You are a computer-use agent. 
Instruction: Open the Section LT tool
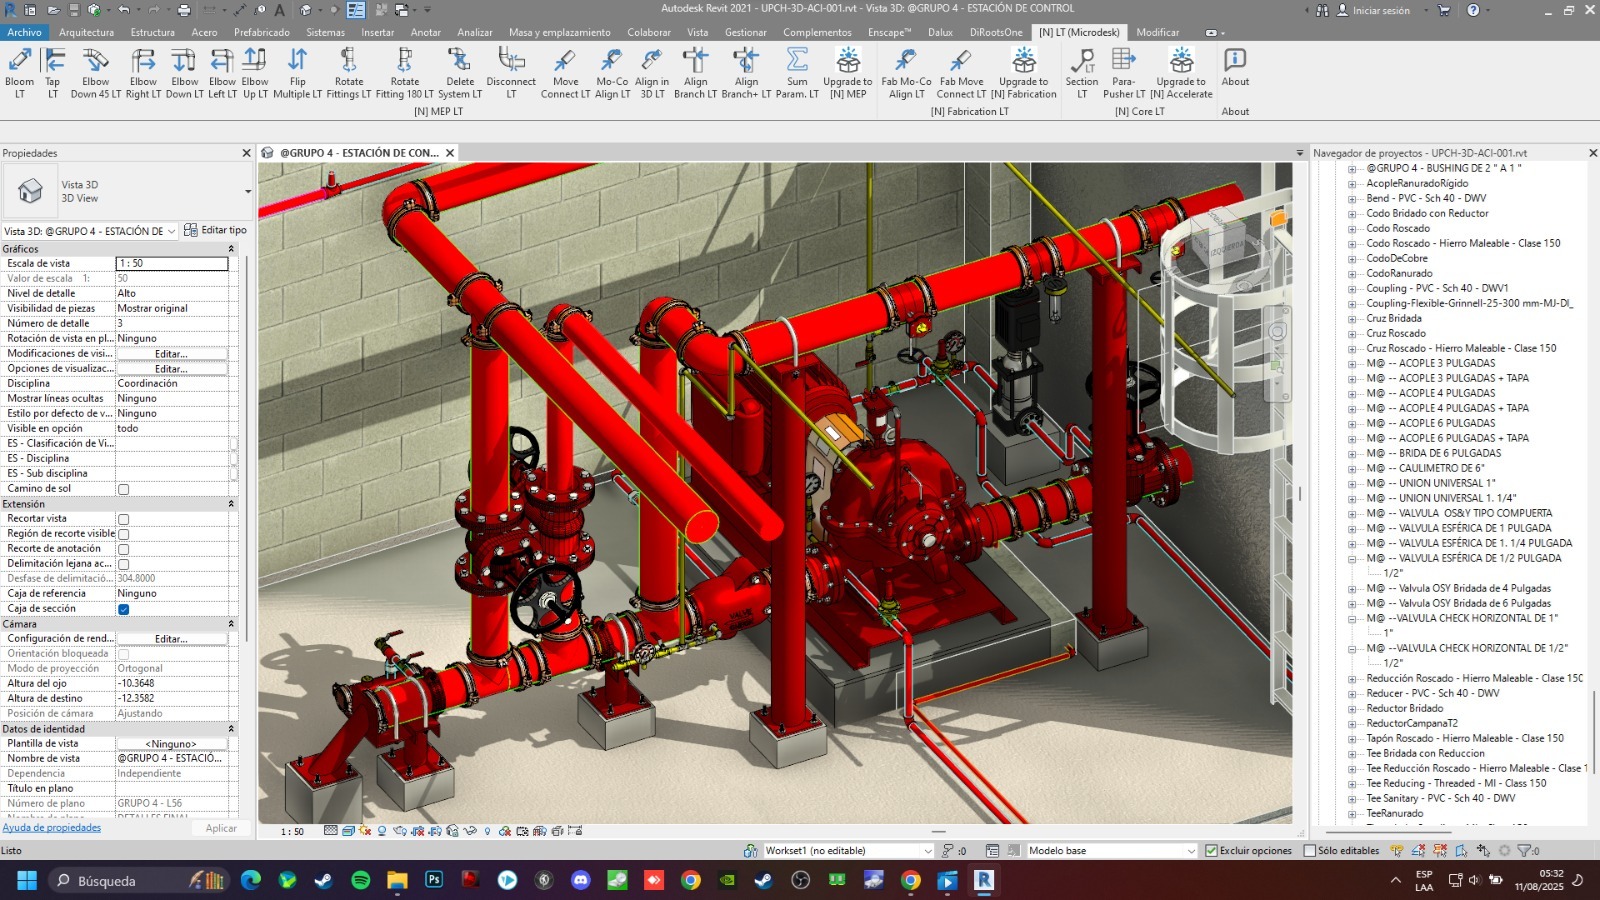1082,73
